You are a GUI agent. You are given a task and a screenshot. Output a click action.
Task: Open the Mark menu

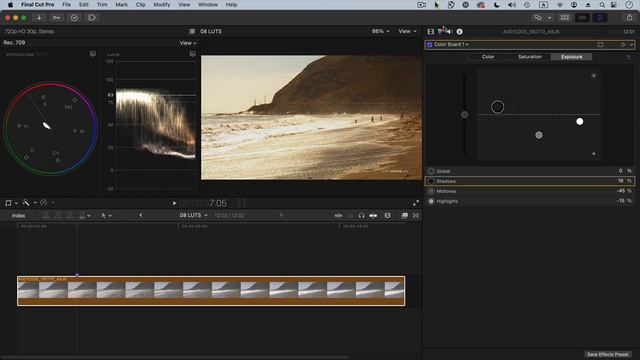[x=121, y=4]
